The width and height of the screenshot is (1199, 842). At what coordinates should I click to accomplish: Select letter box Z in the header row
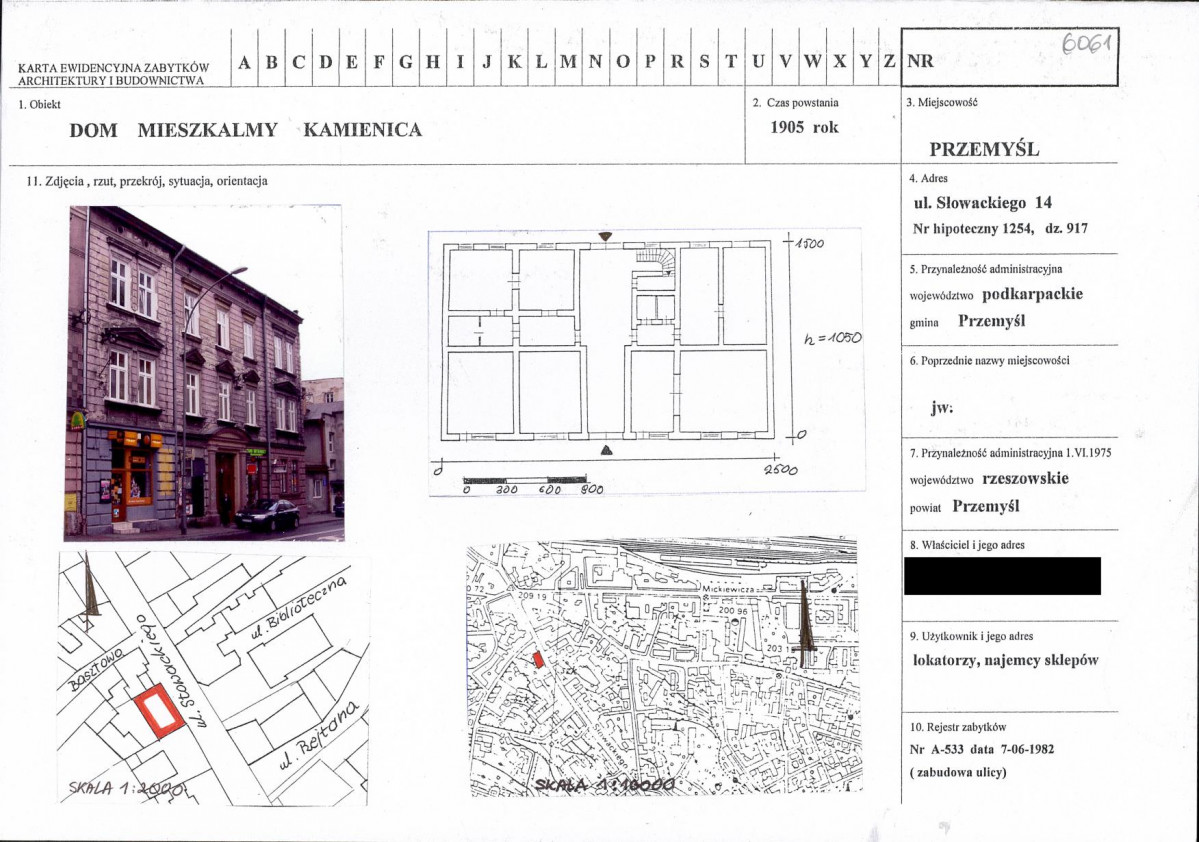[888, 61]
